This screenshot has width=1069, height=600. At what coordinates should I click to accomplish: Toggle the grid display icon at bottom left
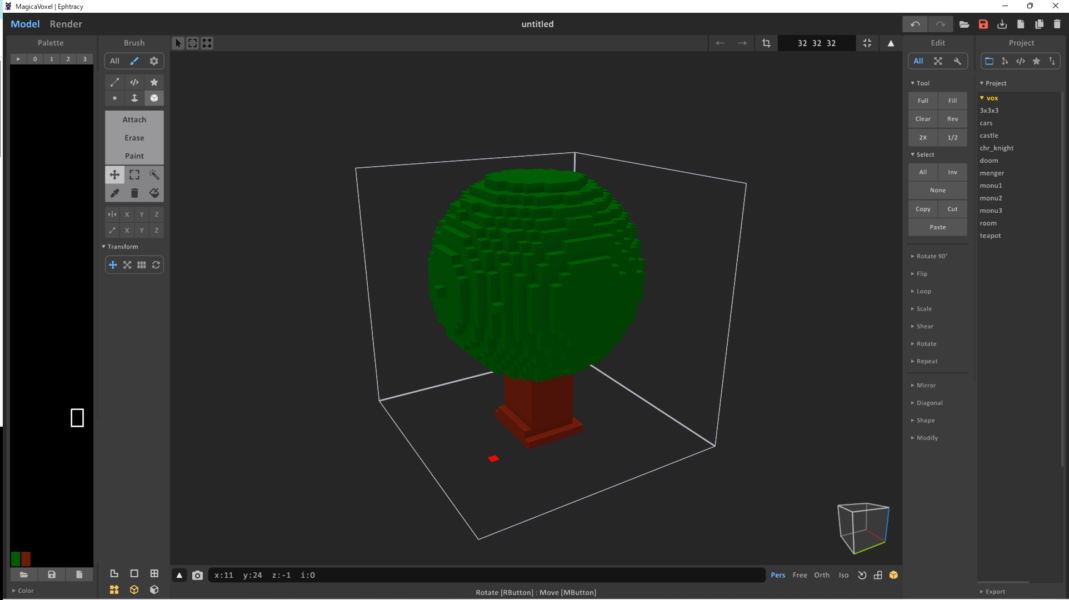pos(154,574)
